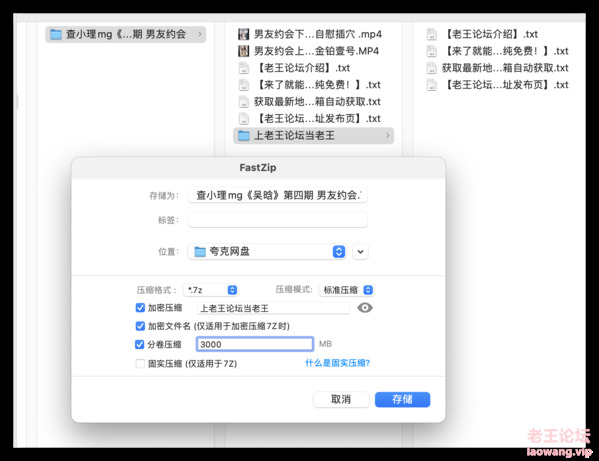Expand the save dialog with chevron button
The width and height of the screenshot is (599, 461).
tap(360, 251)
